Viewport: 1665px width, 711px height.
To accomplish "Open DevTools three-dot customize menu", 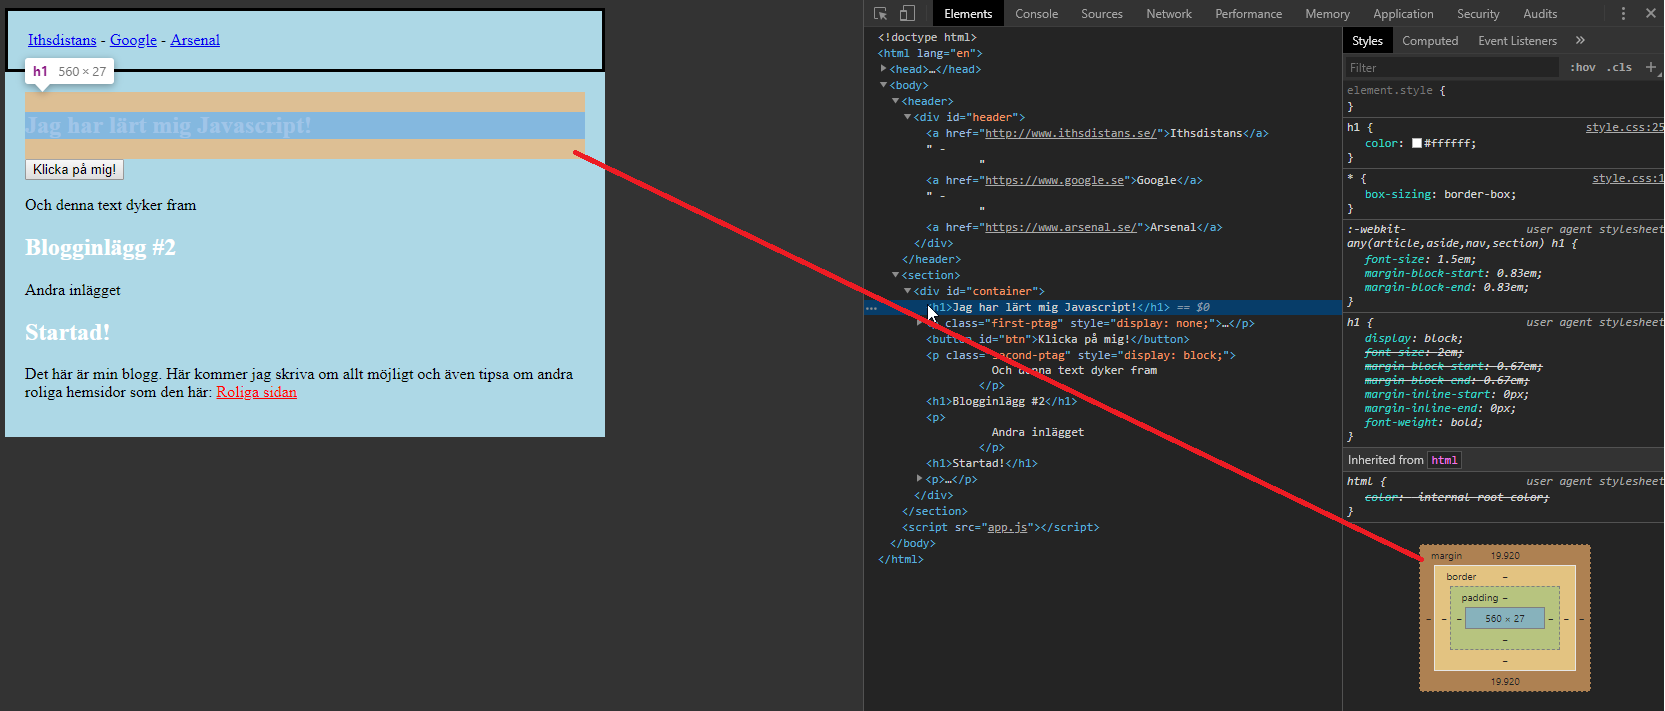I will [x=1623, y=13].
